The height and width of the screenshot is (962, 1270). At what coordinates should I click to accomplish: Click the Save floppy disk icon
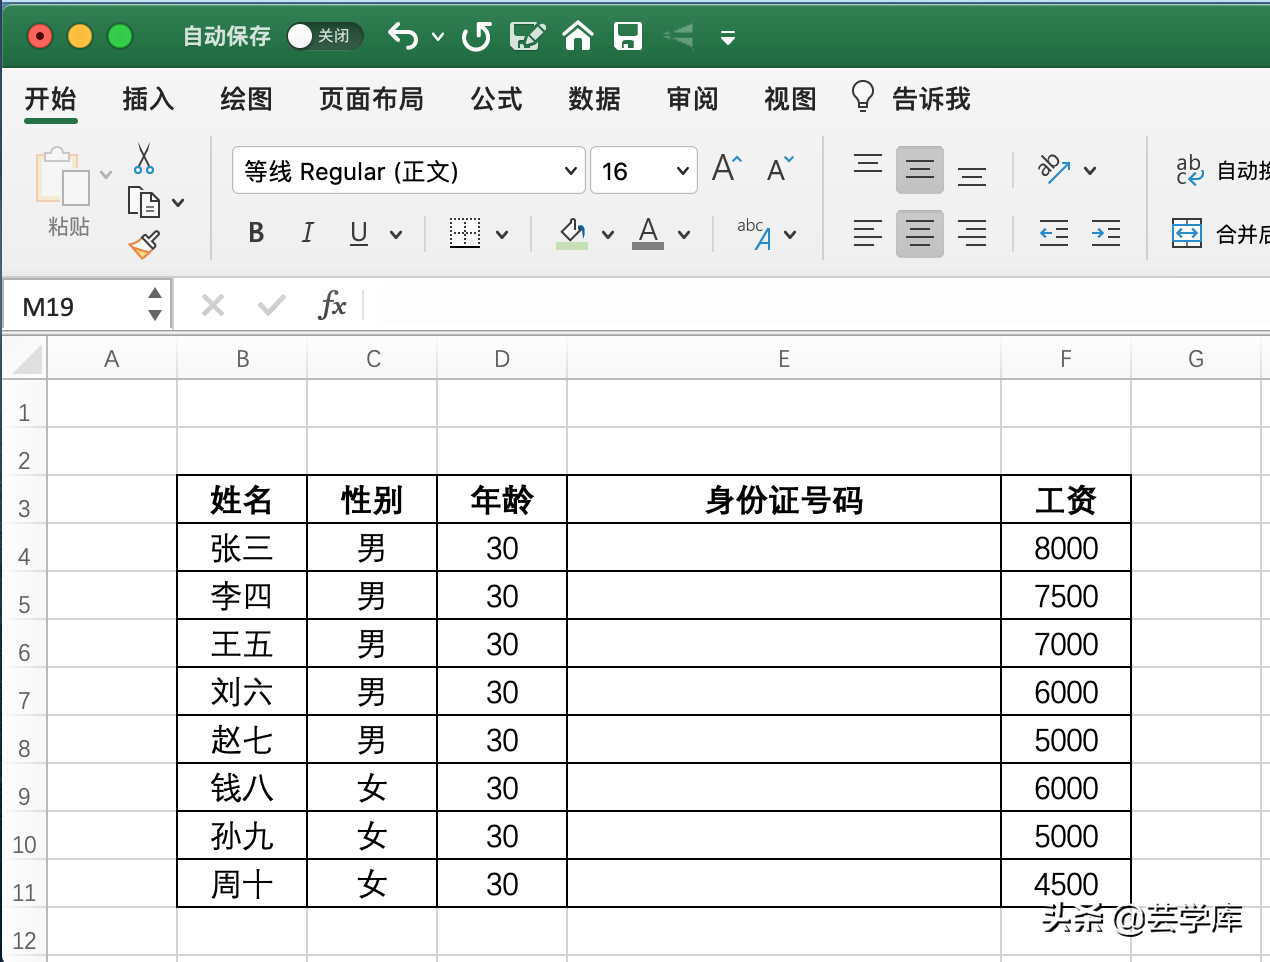pos(628,37)
